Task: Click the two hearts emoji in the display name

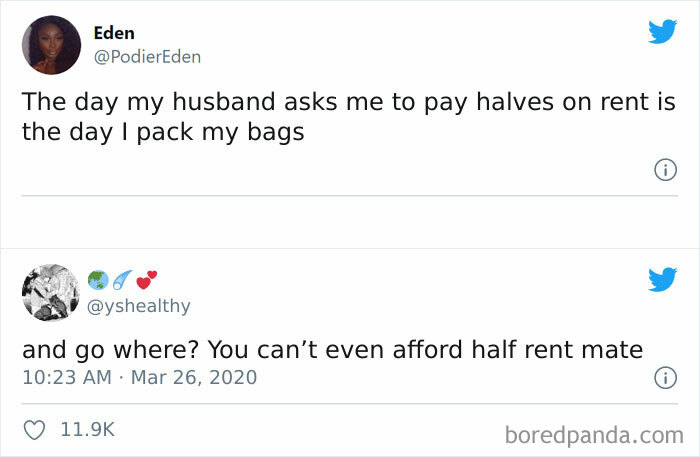Action: [x=146, y=280]
